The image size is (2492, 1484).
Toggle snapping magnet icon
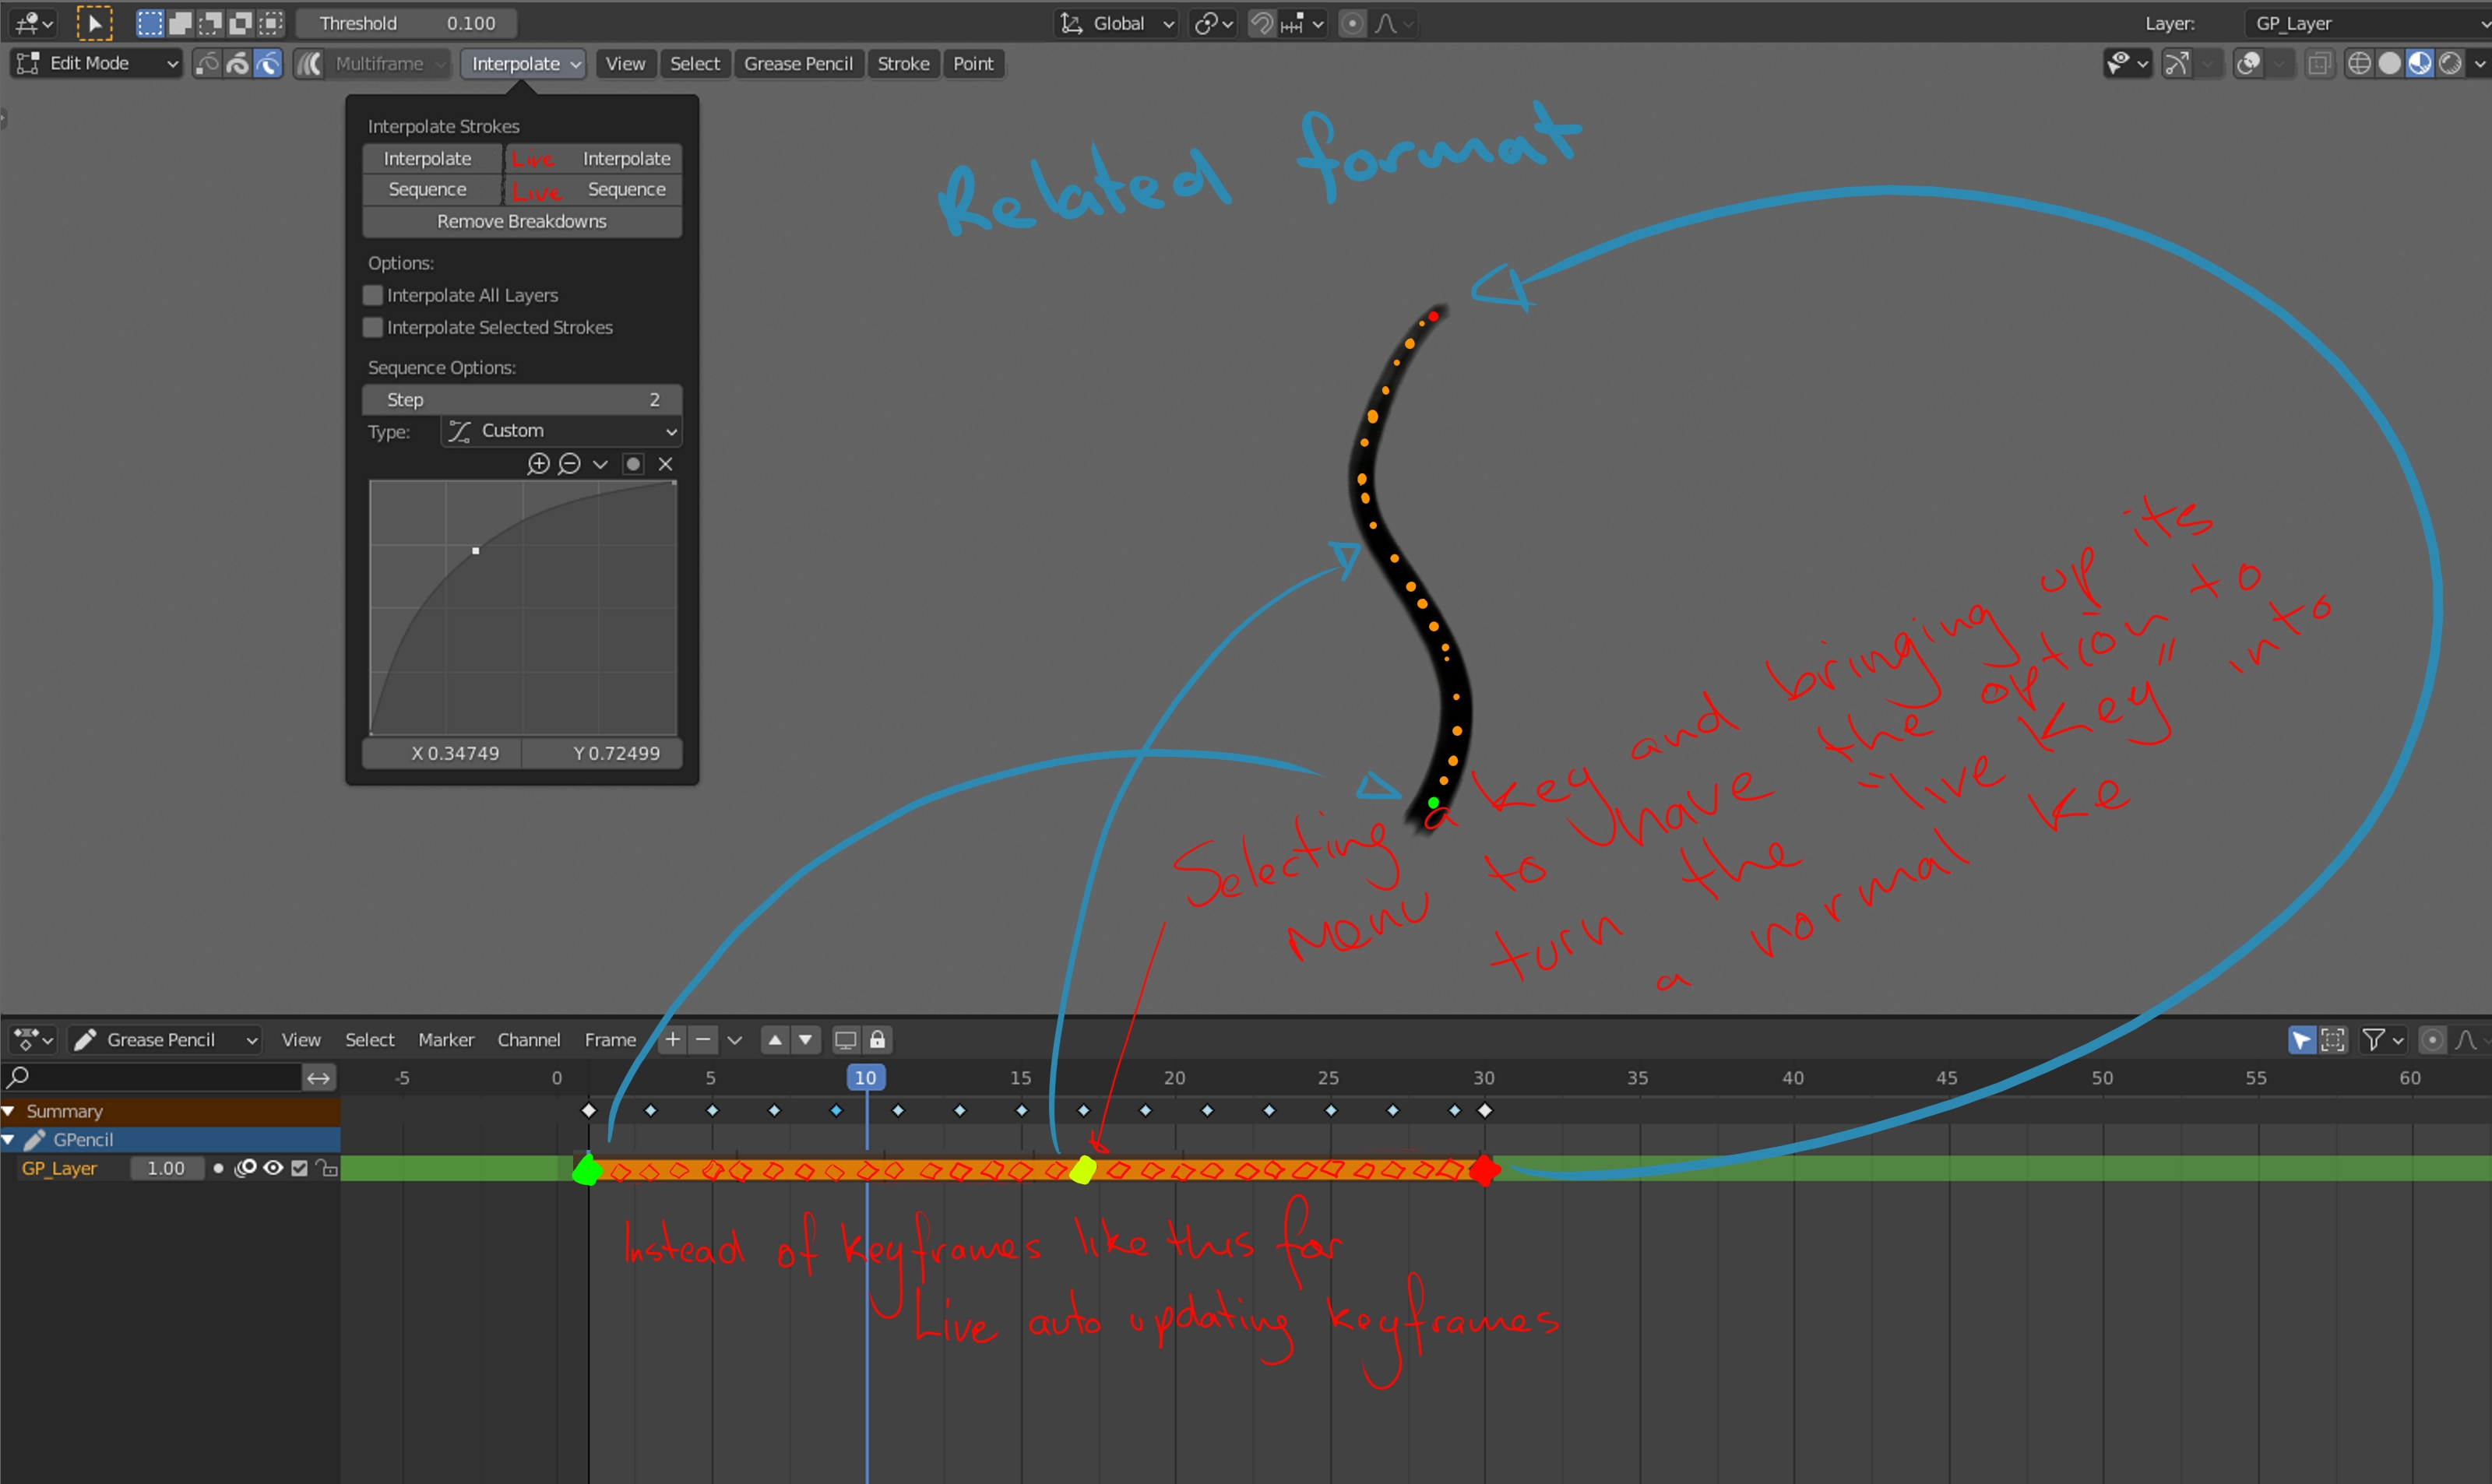(1262, 23)
